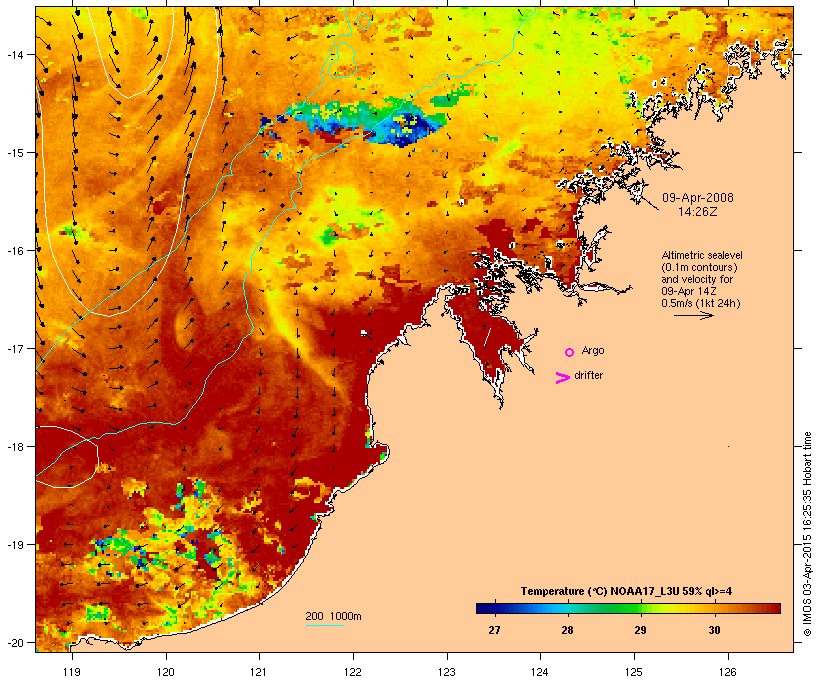Click the '-18' latitude axis label
Image resolution: width=820 pixels, height=680 pixels.
pyautogui.click(x=14, y=446)
